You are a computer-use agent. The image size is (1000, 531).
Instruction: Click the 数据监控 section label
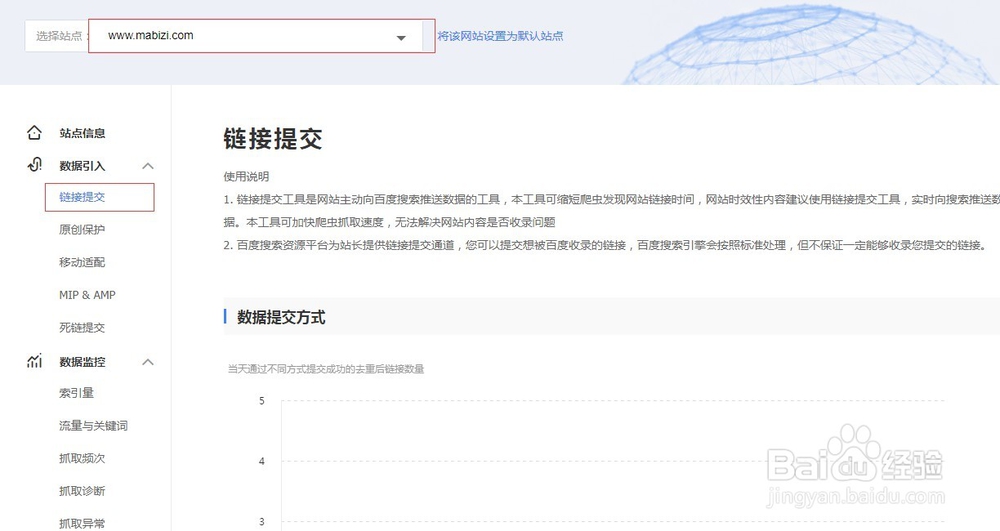tap(82, 361)
